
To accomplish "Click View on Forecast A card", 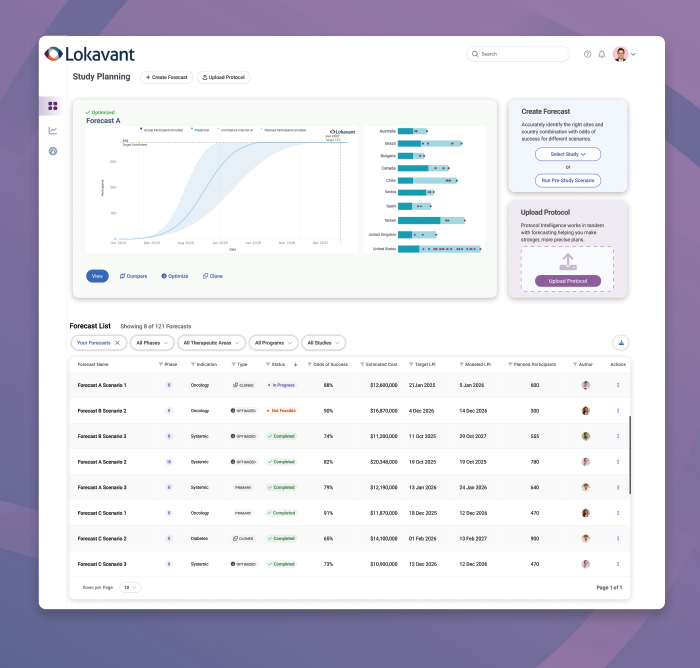I will 97,276.
